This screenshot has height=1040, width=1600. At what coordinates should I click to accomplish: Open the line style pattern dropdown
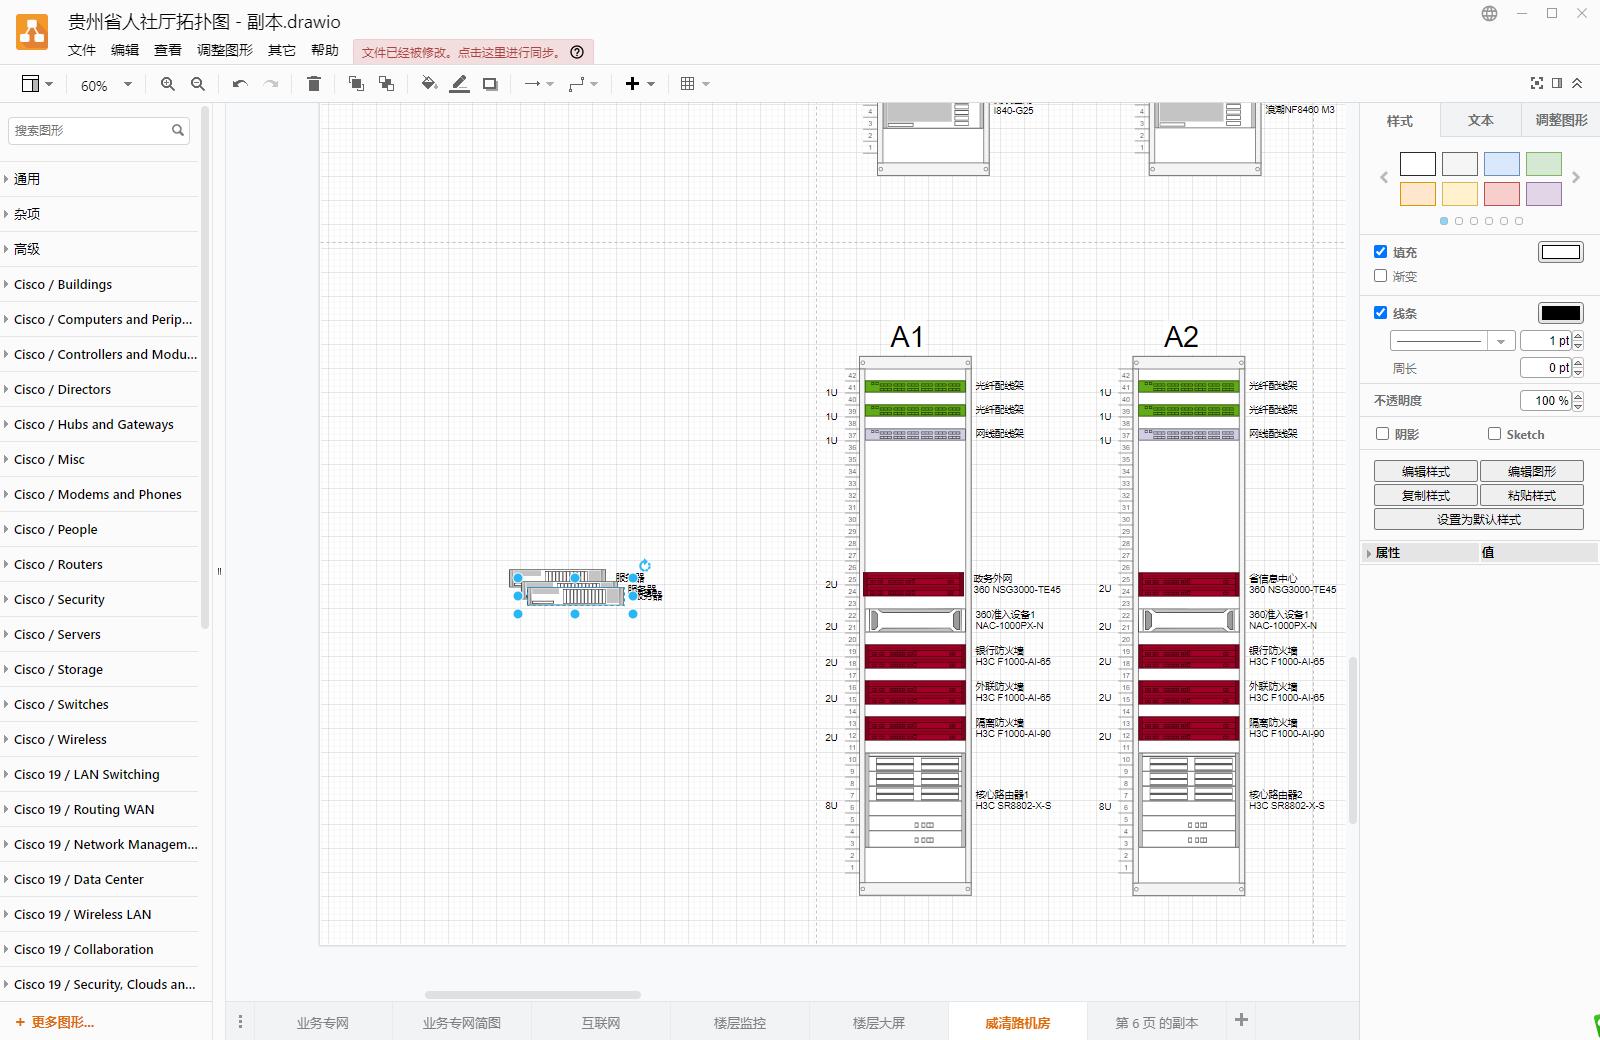1453,341
